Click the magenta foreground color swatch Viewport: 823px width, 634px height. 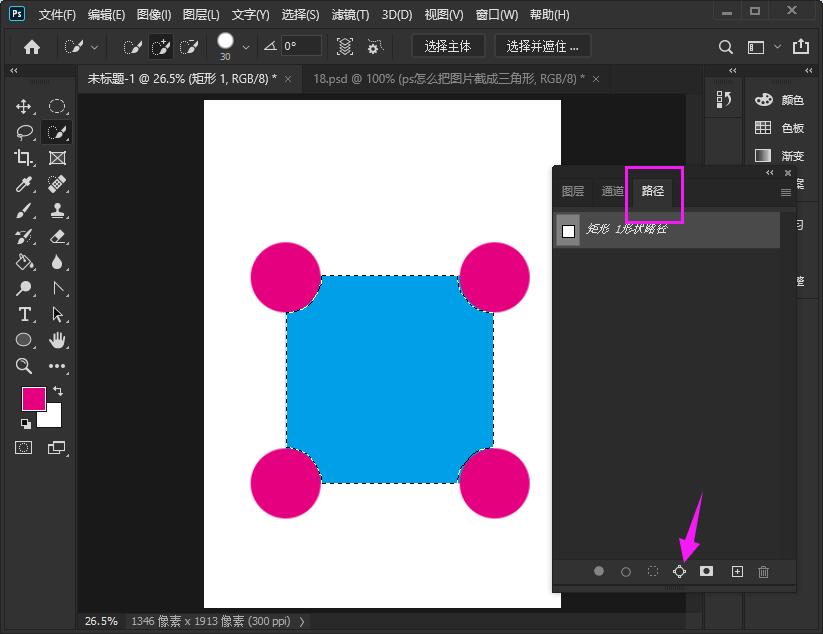[x=33, y=398]
